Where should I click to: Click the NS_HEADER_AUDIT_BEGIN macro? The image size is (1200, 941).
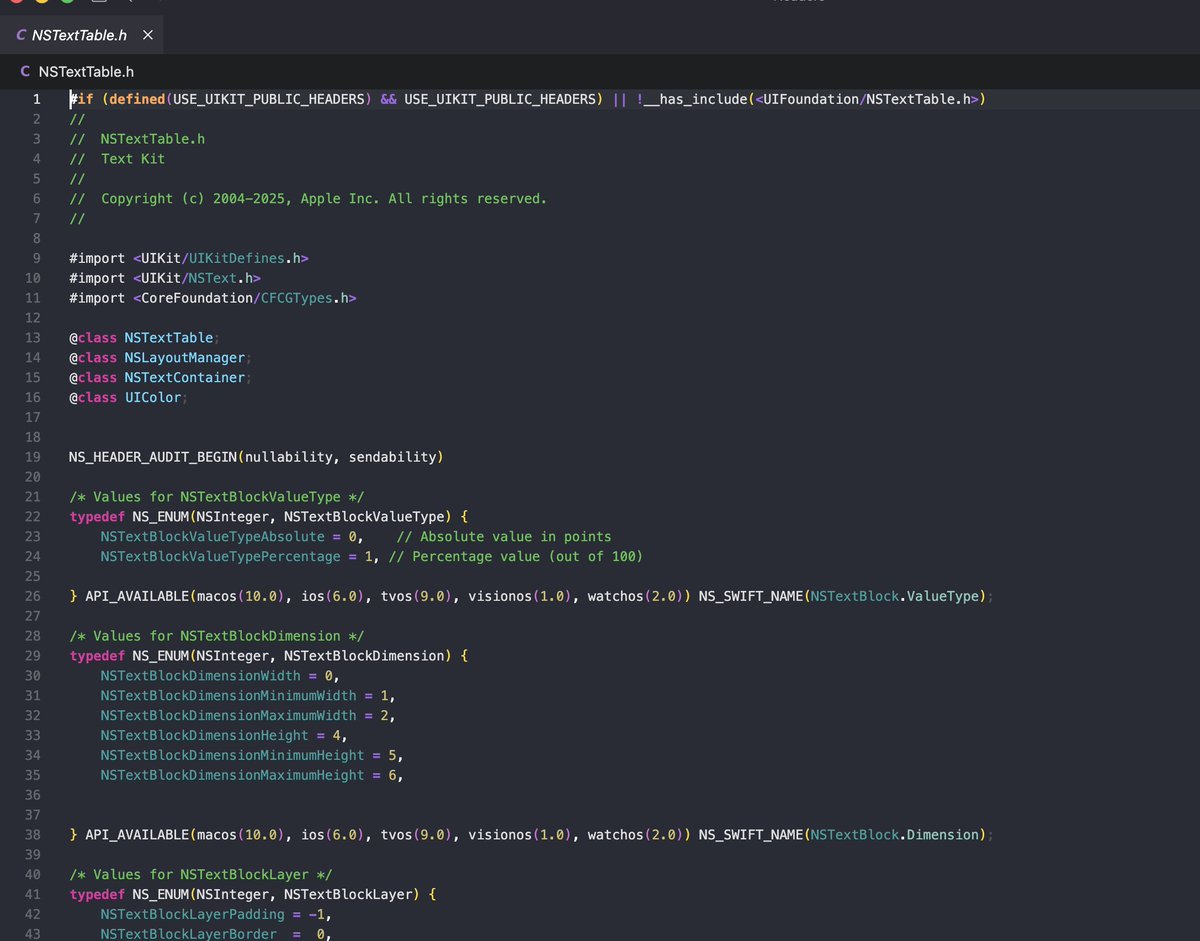click(153, 457)
